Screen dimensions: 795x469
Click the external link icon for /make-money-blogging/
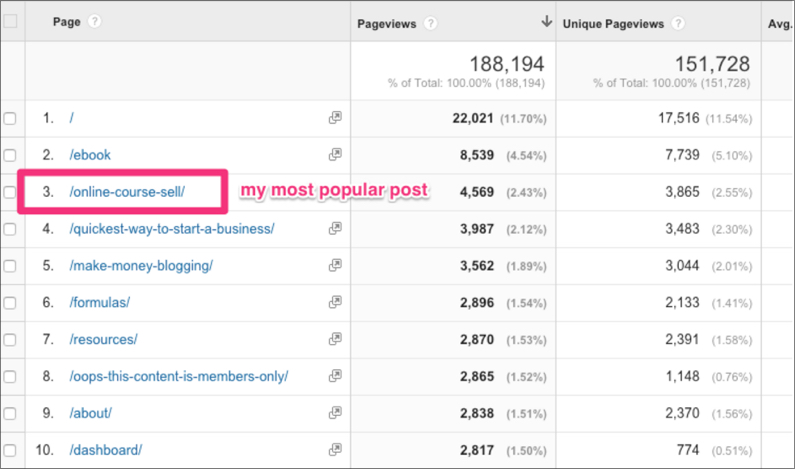click(335, 266)
